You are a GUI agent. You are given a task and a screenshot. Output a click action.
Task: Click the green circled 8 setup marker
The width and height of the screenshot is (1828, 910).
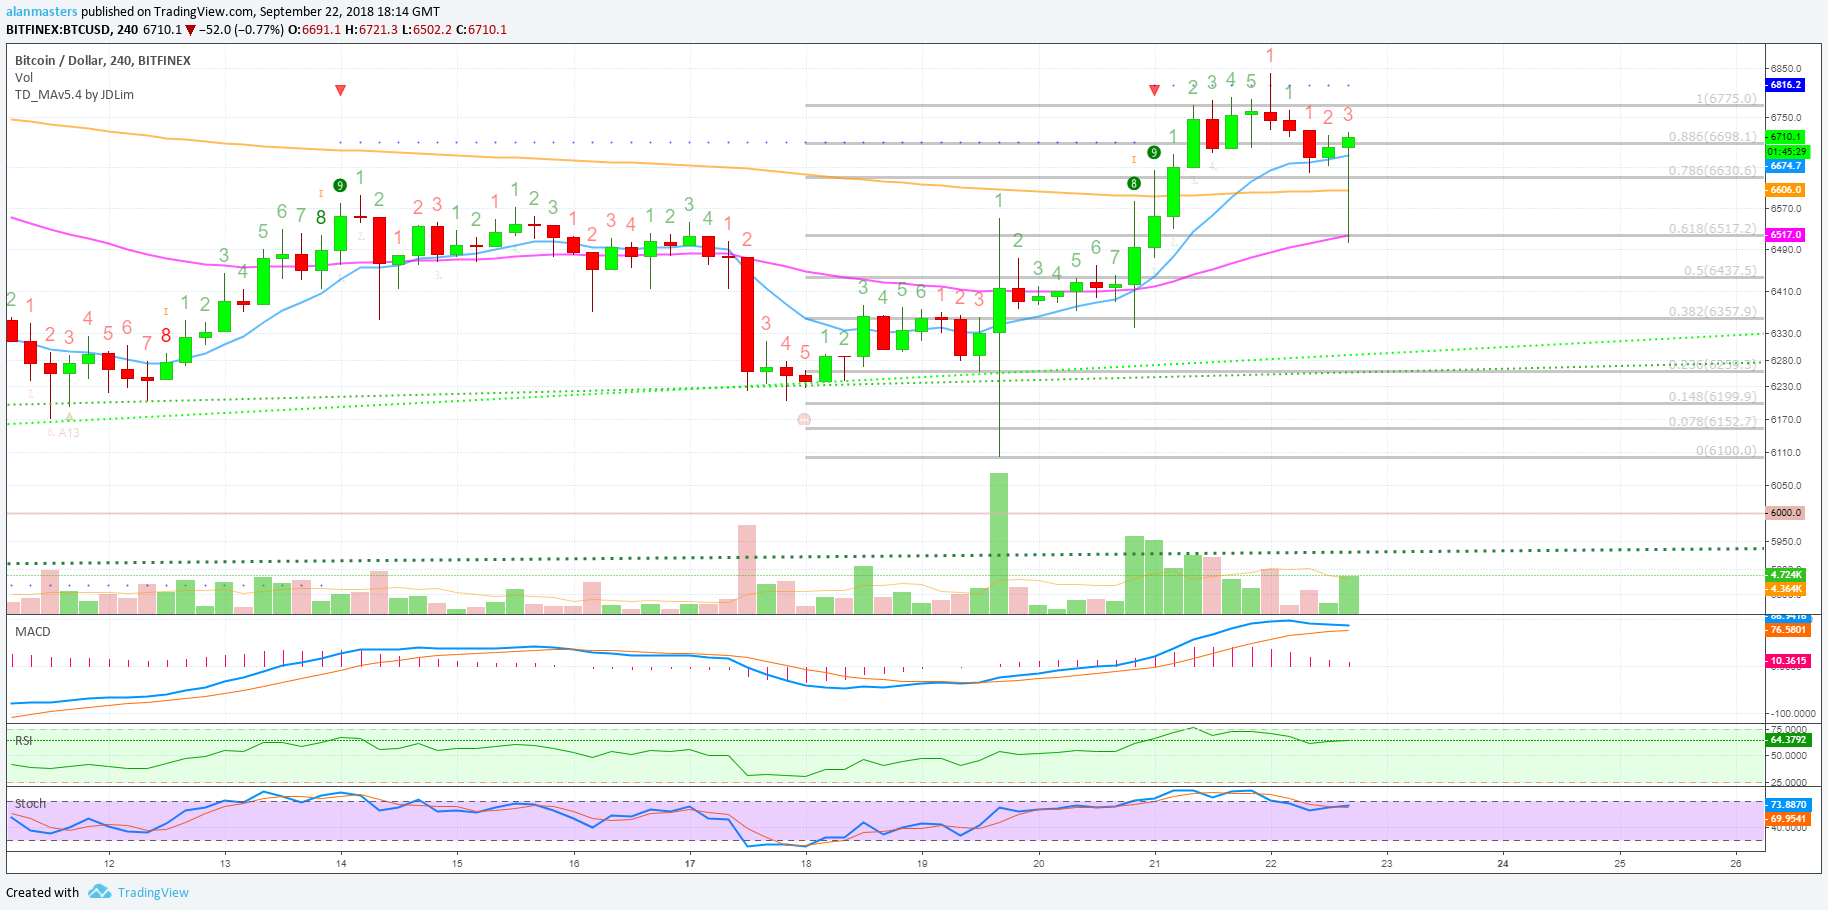coord(1134,183)
